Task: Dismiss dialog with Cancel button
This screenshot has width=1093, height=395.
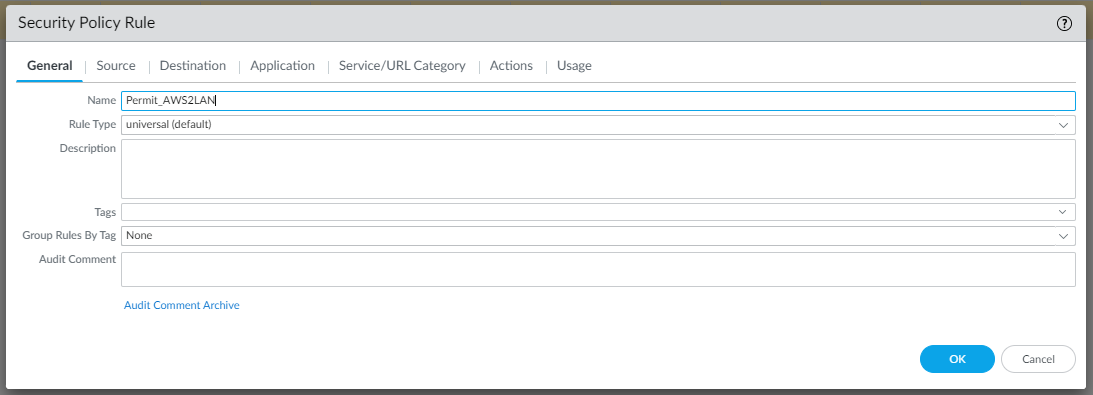Action: coord(1038,359)
